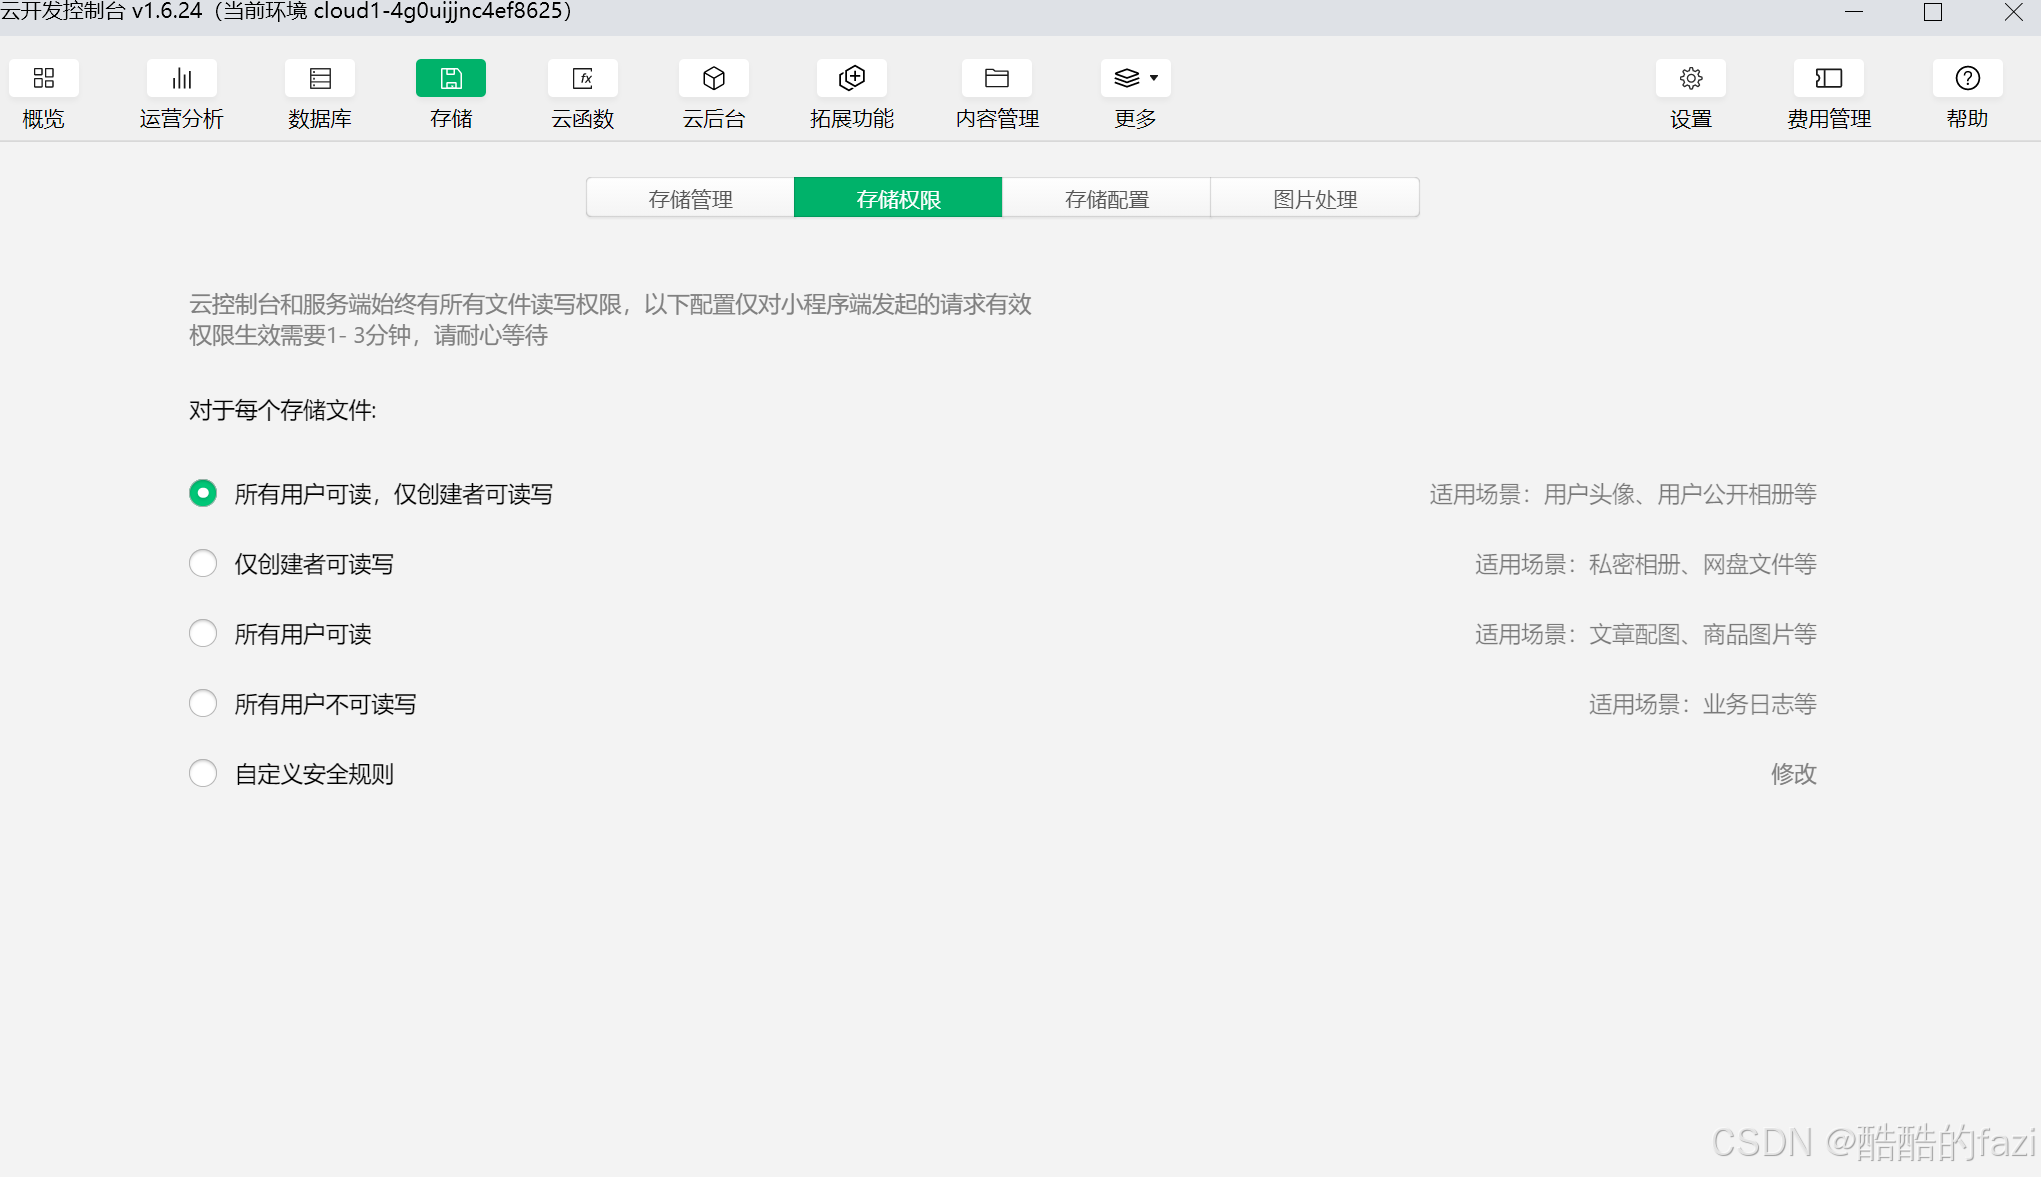Open 费用管理 billing icon
This screenshot has width=2041, height=1177.
coord(1829,79)
